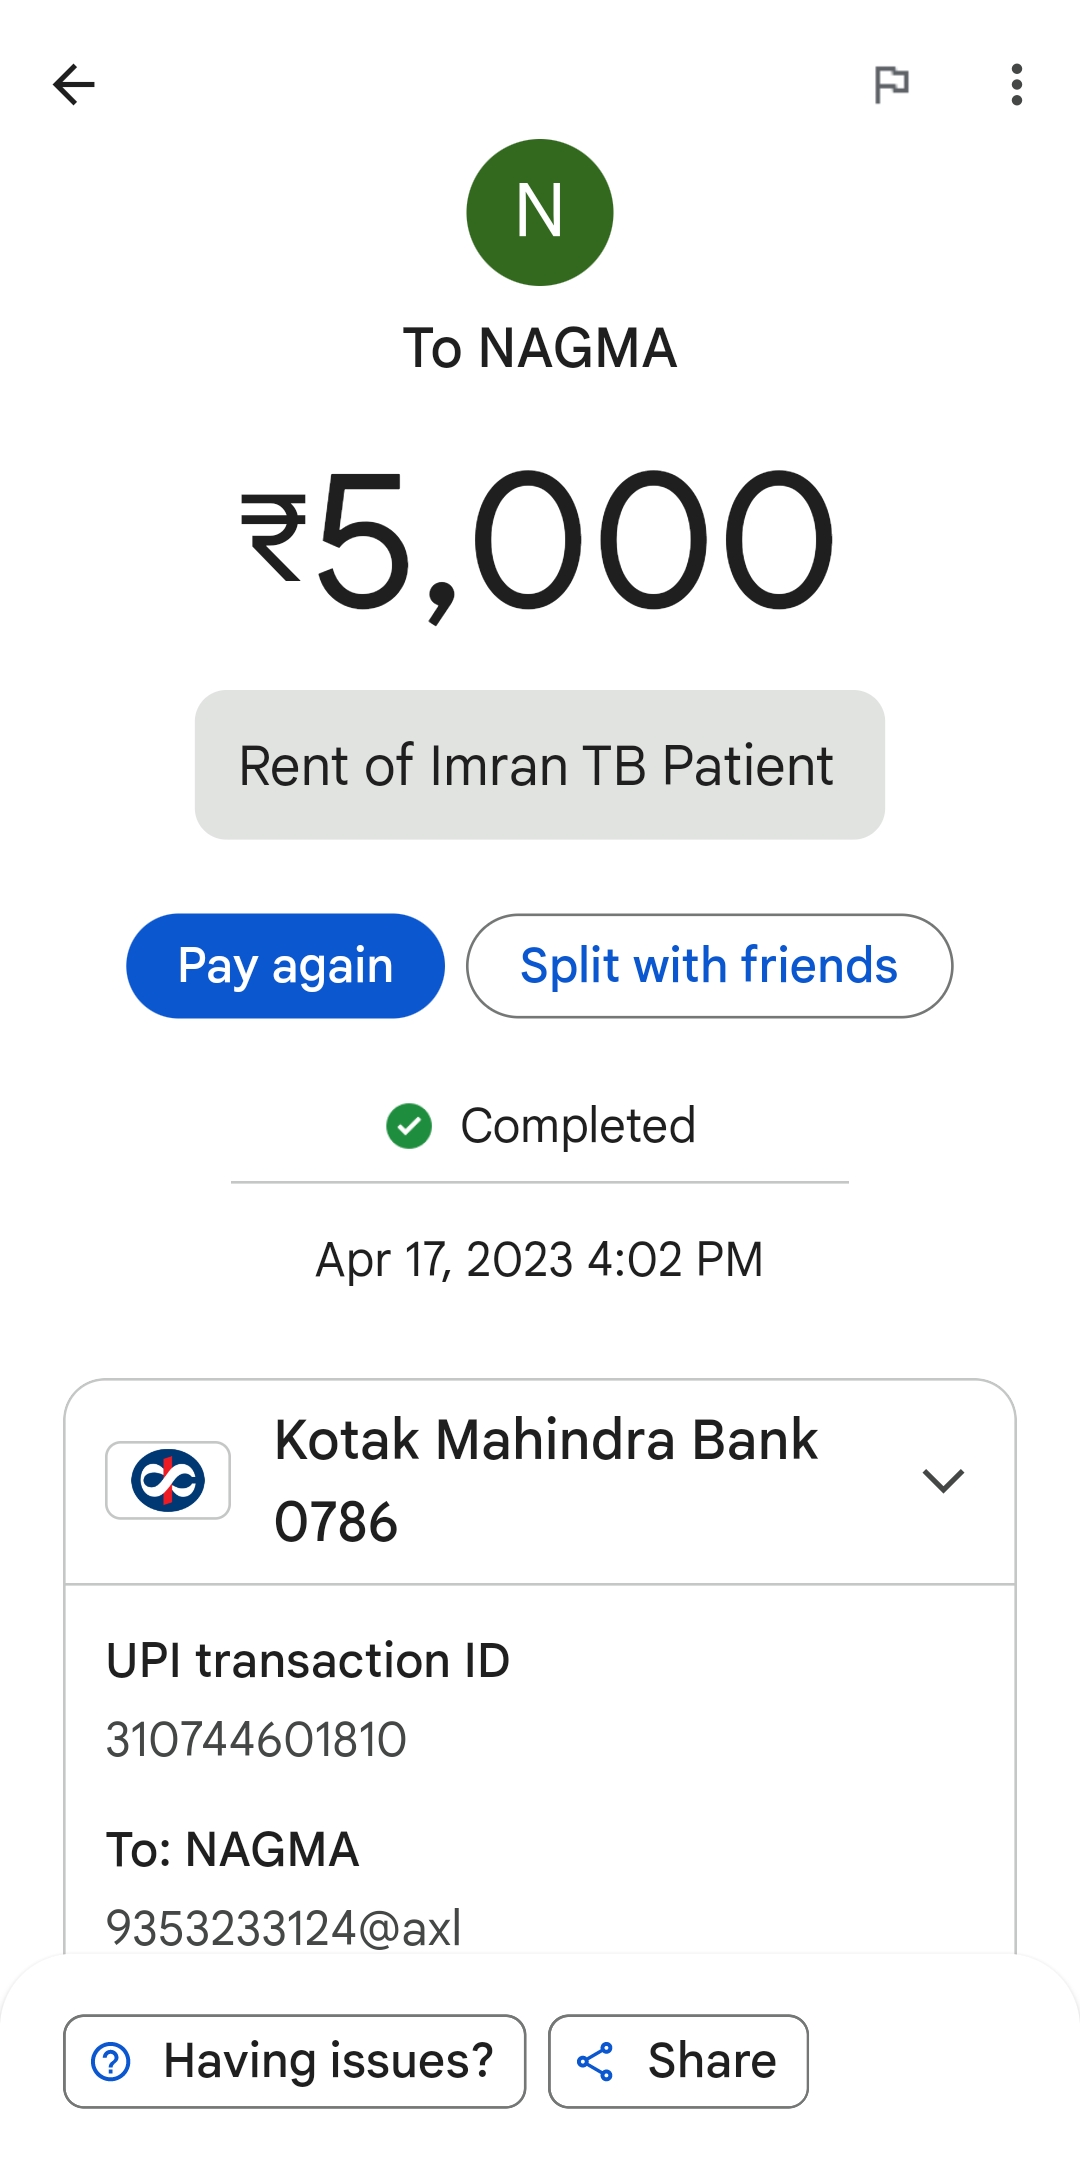Tap the green Completed checkmark icon

pyautogui.click(x=409, y=1126)
